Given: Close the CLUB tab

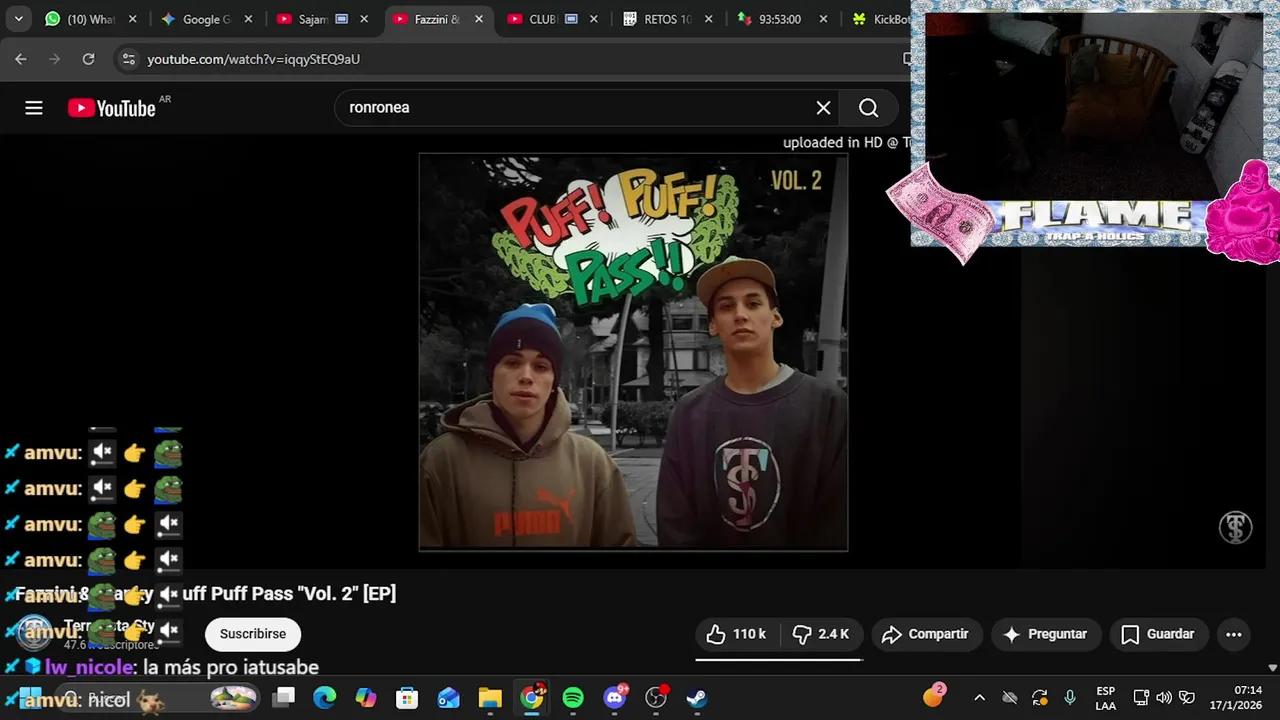Looking at the screenshot, I should coord(596,19).
